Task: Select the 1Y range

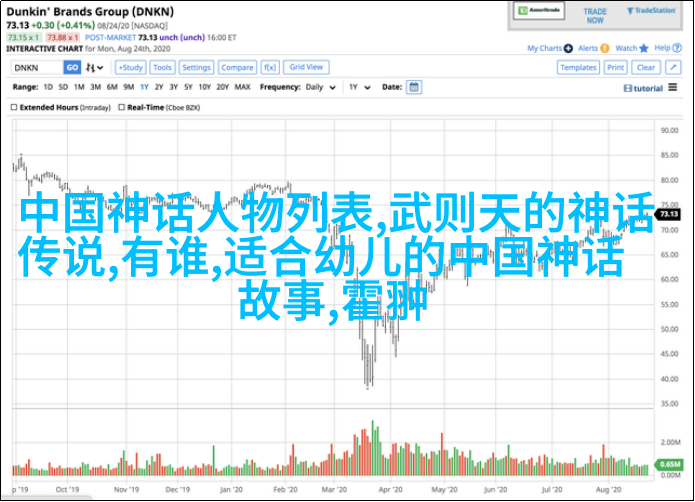Action: (x=144, y=87)
